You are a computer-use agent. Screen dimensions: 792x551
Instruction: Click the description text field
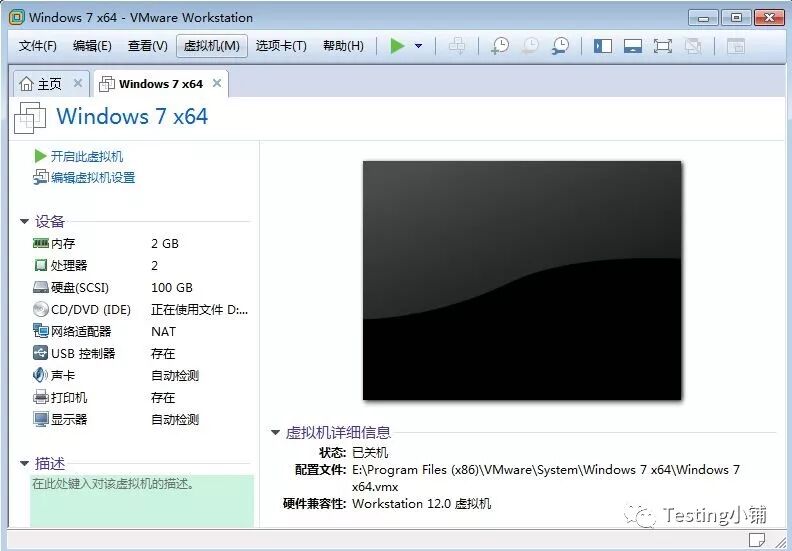coord(142,500)
